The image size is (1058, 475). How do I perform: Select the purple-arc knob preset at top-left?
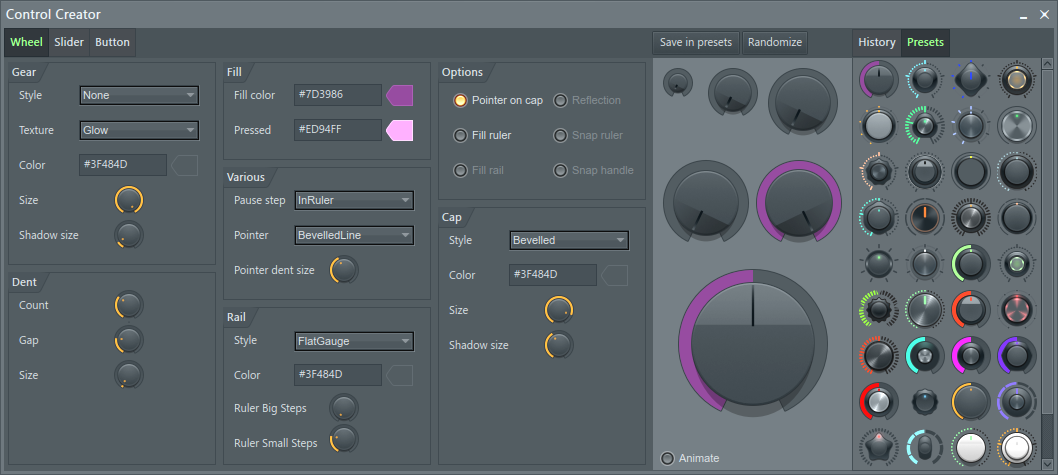[878, 79]
